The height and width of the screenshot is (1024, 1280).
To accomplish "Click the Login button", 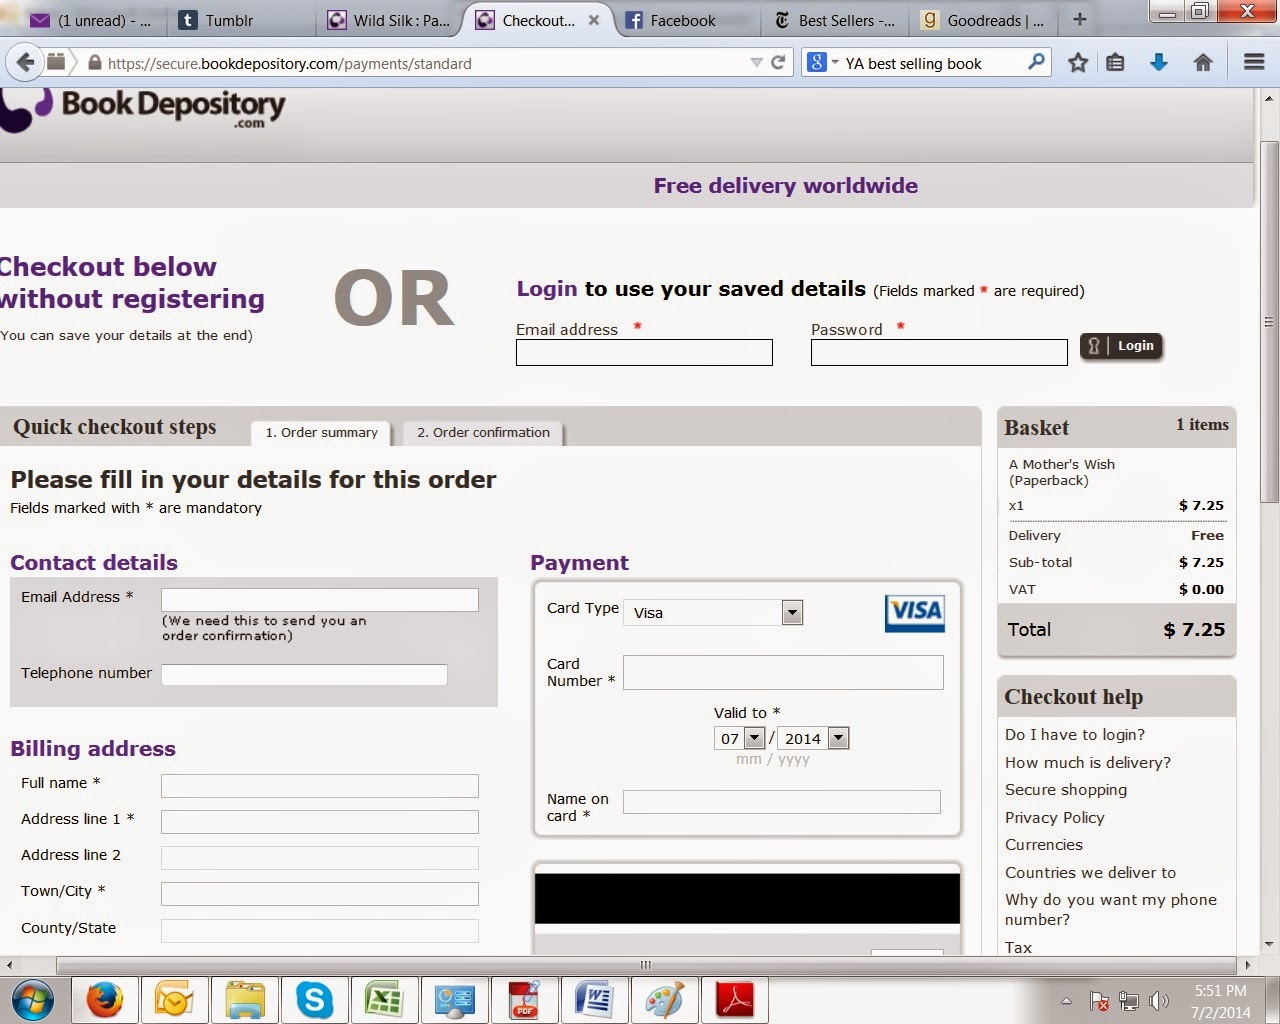I will point(1121,346).
